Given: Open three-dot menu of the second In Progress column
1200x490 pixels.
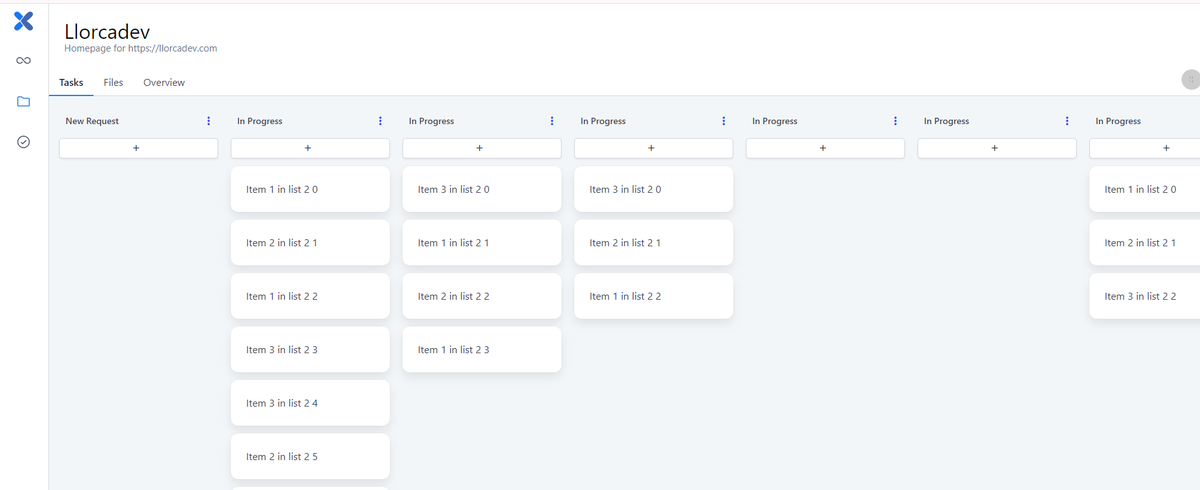Looking at the screenshot, I should [552, 121].
